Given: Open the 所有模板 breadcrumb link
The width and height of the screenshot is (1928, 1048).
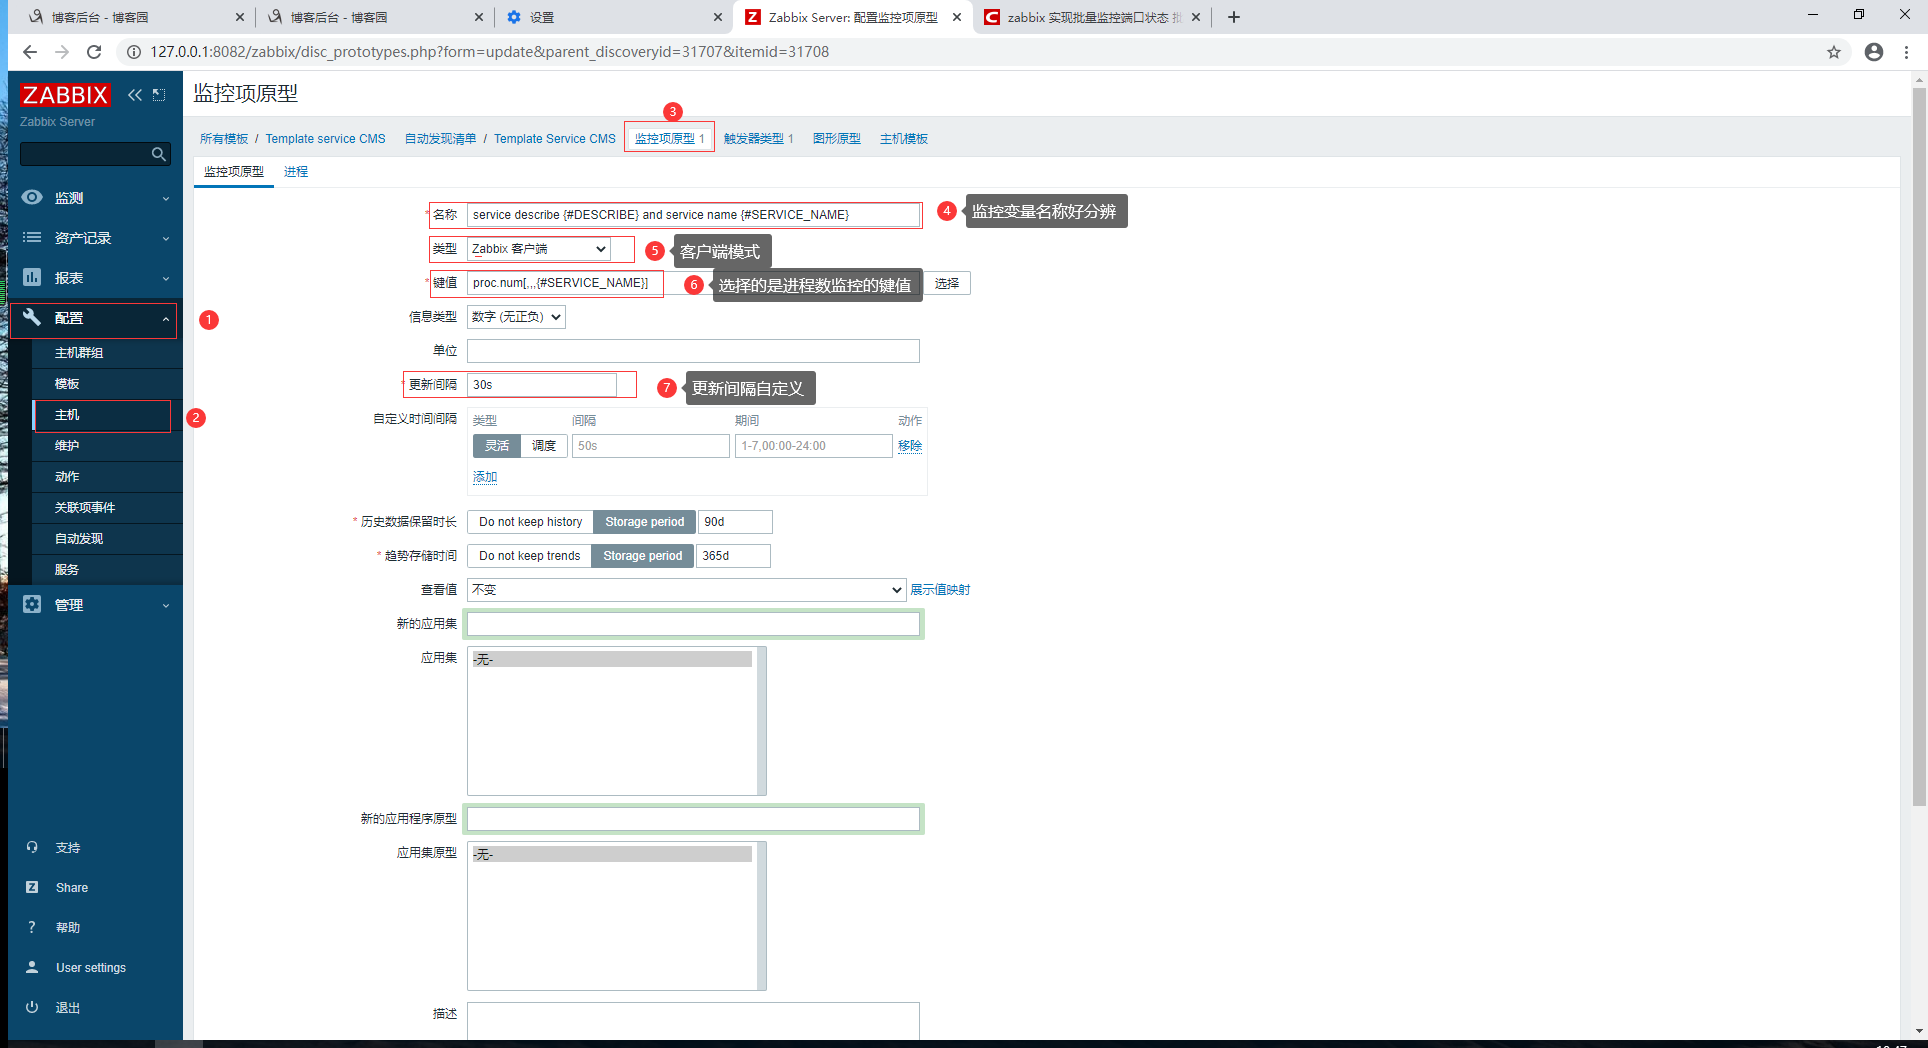Looking at the screenshot, I should coord(224,139).
